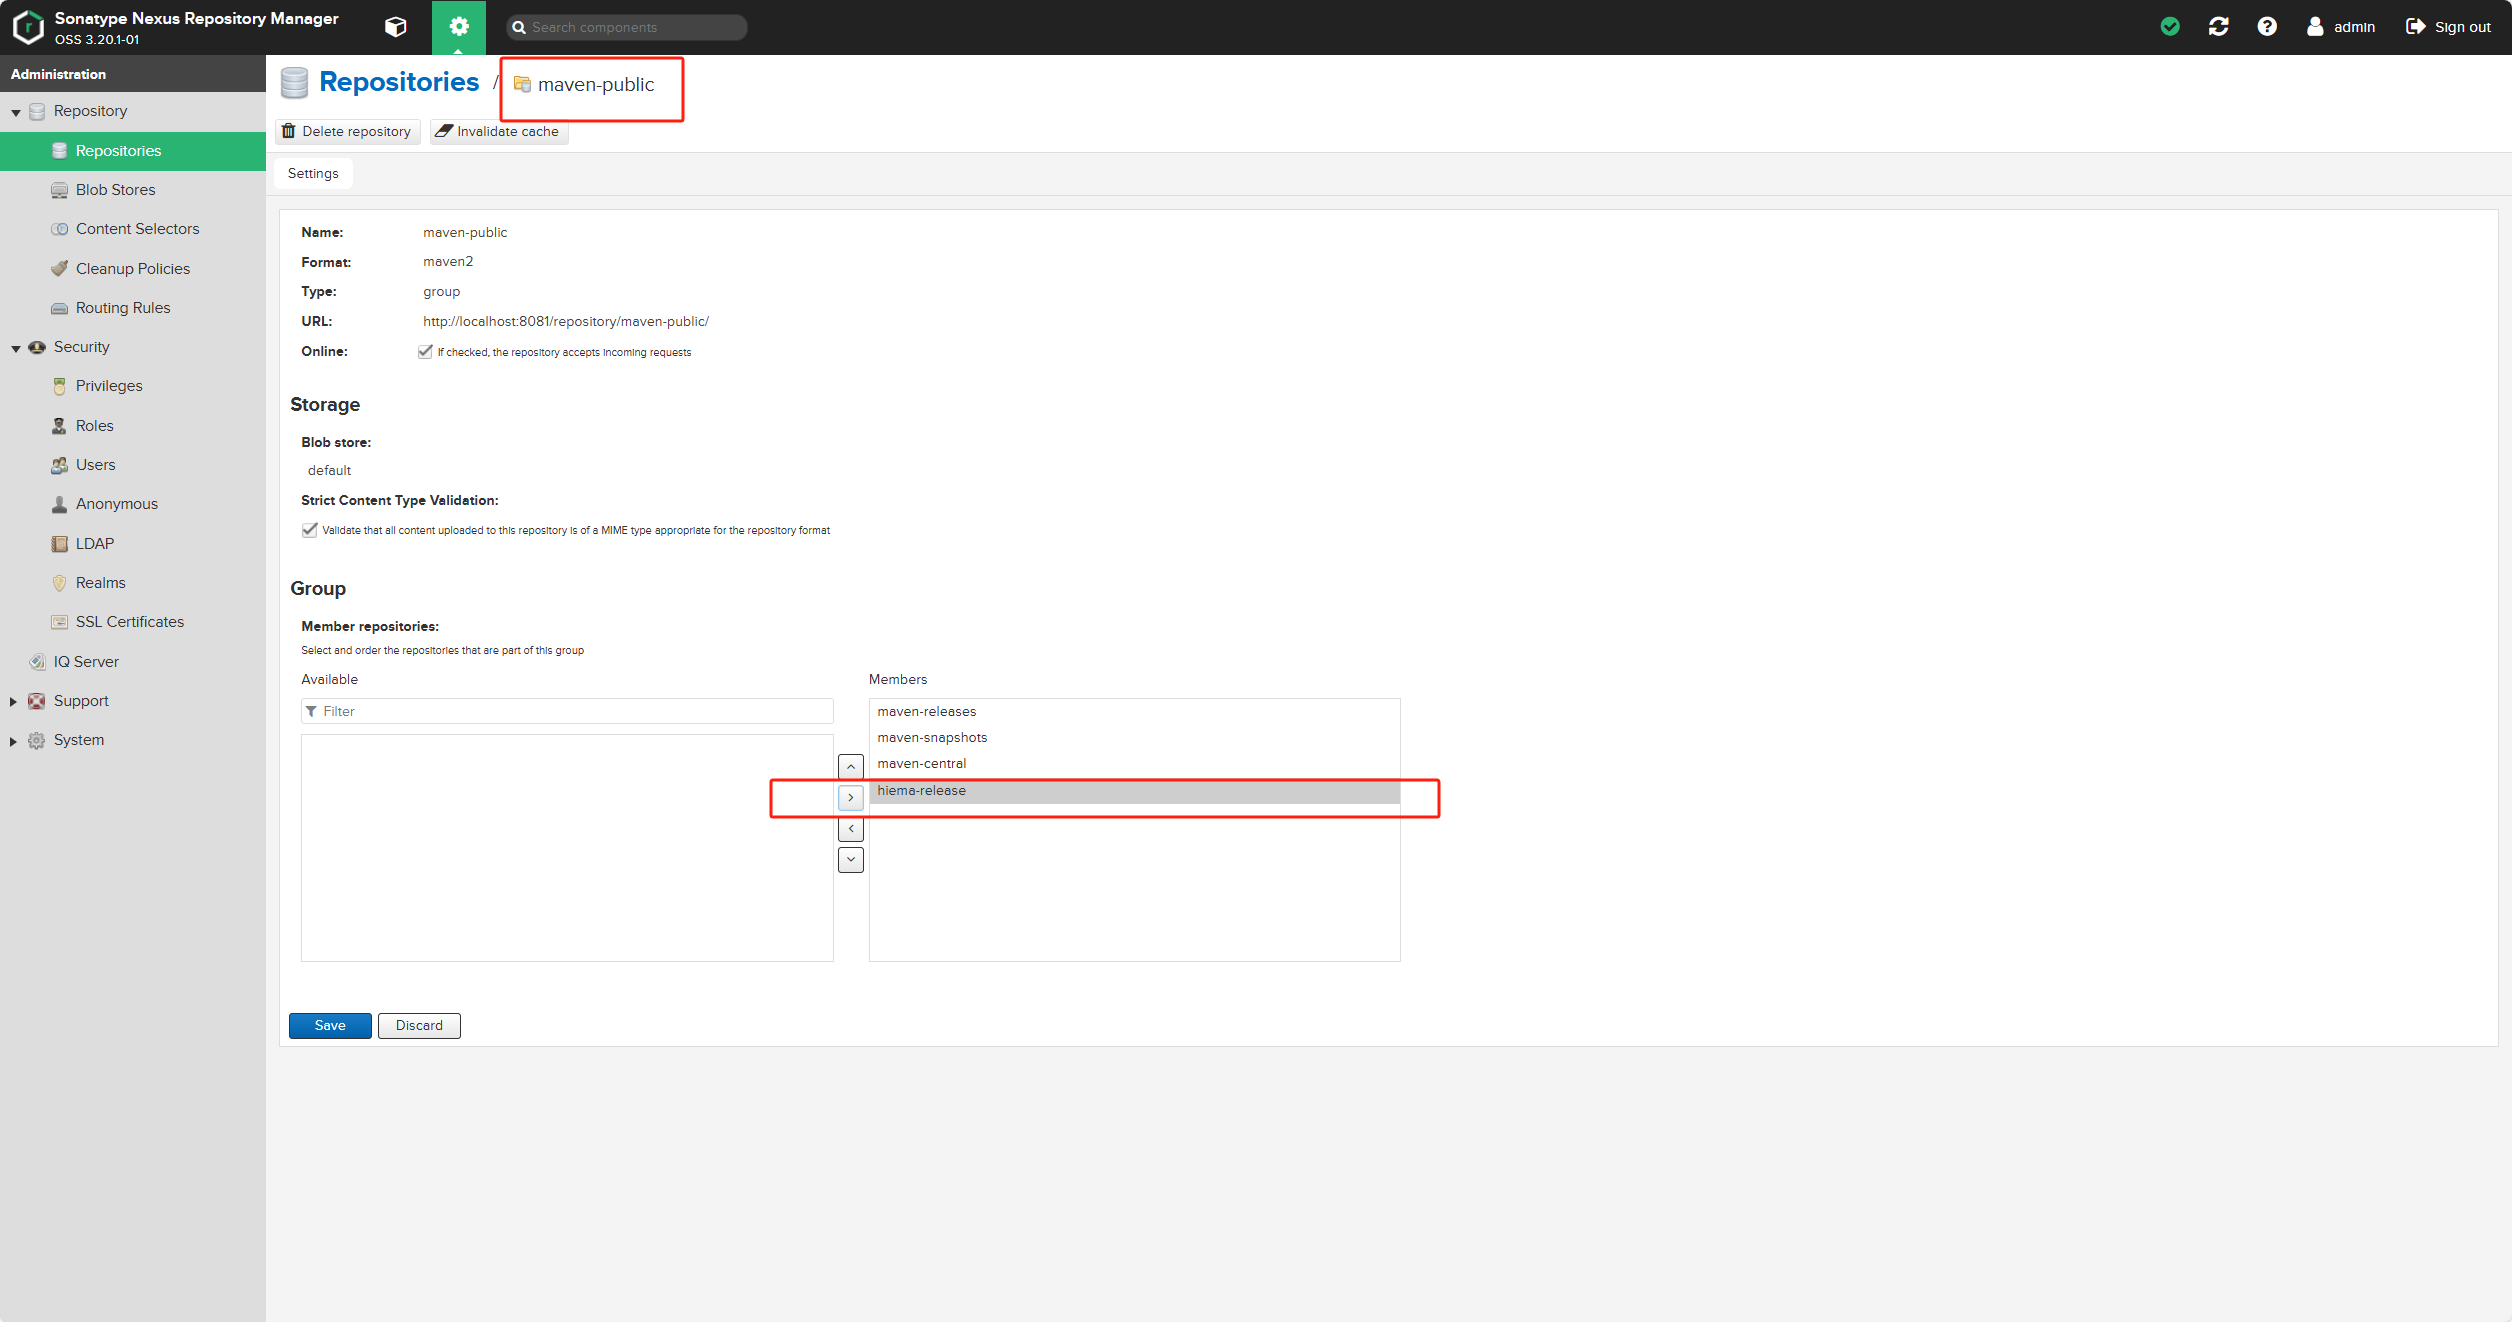Click the green system status check icon
Viewport: 2512px width, 1322px height.
(x=2170, y=27)
